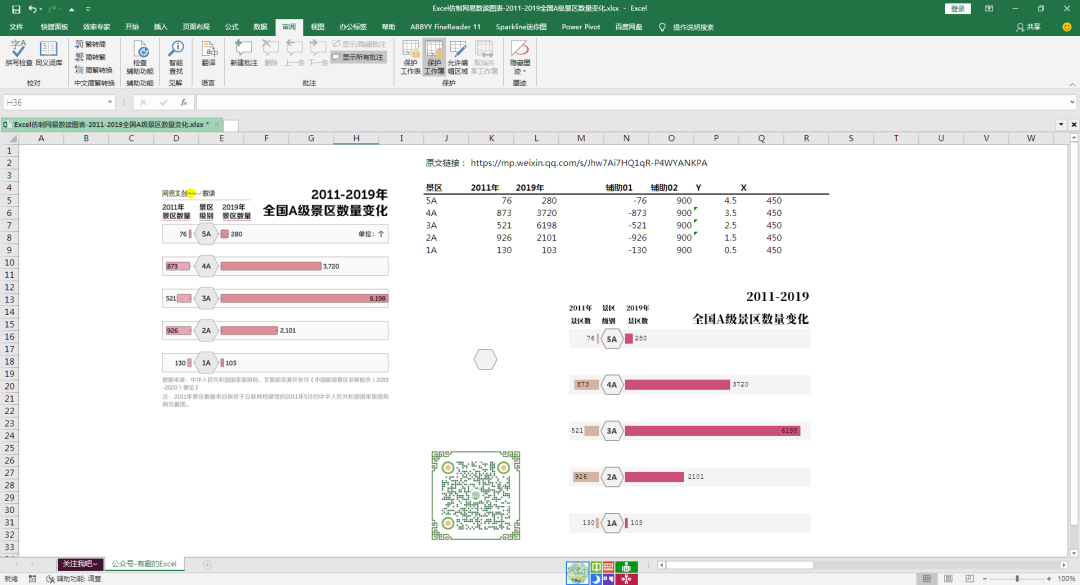Click the Insert Function fx icon
The width and height of the screenshot is (1080, 585).
(184, 102)
